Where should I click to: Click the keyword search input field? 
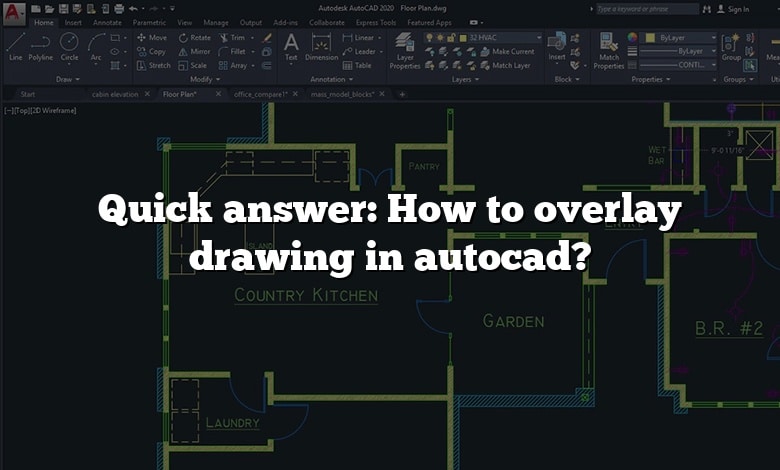647,9
